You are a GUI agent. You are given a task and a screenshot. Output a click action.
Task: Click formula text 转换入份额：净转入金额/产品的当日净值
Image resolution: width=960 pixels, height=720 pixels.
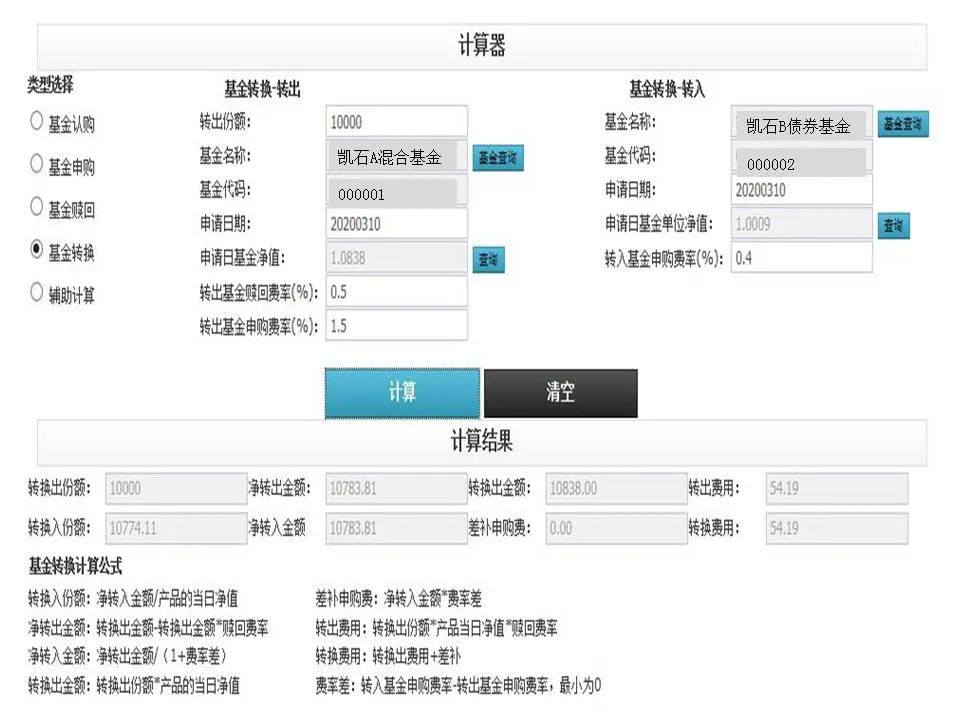click(x=133, y=598)
